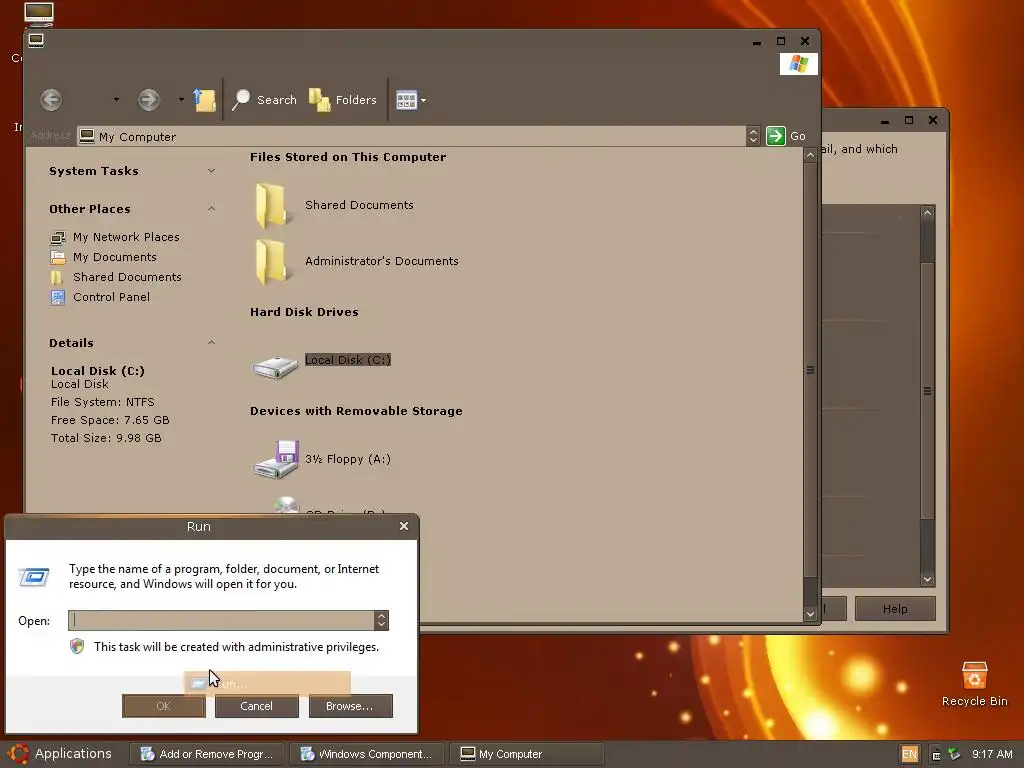
Task: Open Shared Documents in Other Places
Action: 127,277
